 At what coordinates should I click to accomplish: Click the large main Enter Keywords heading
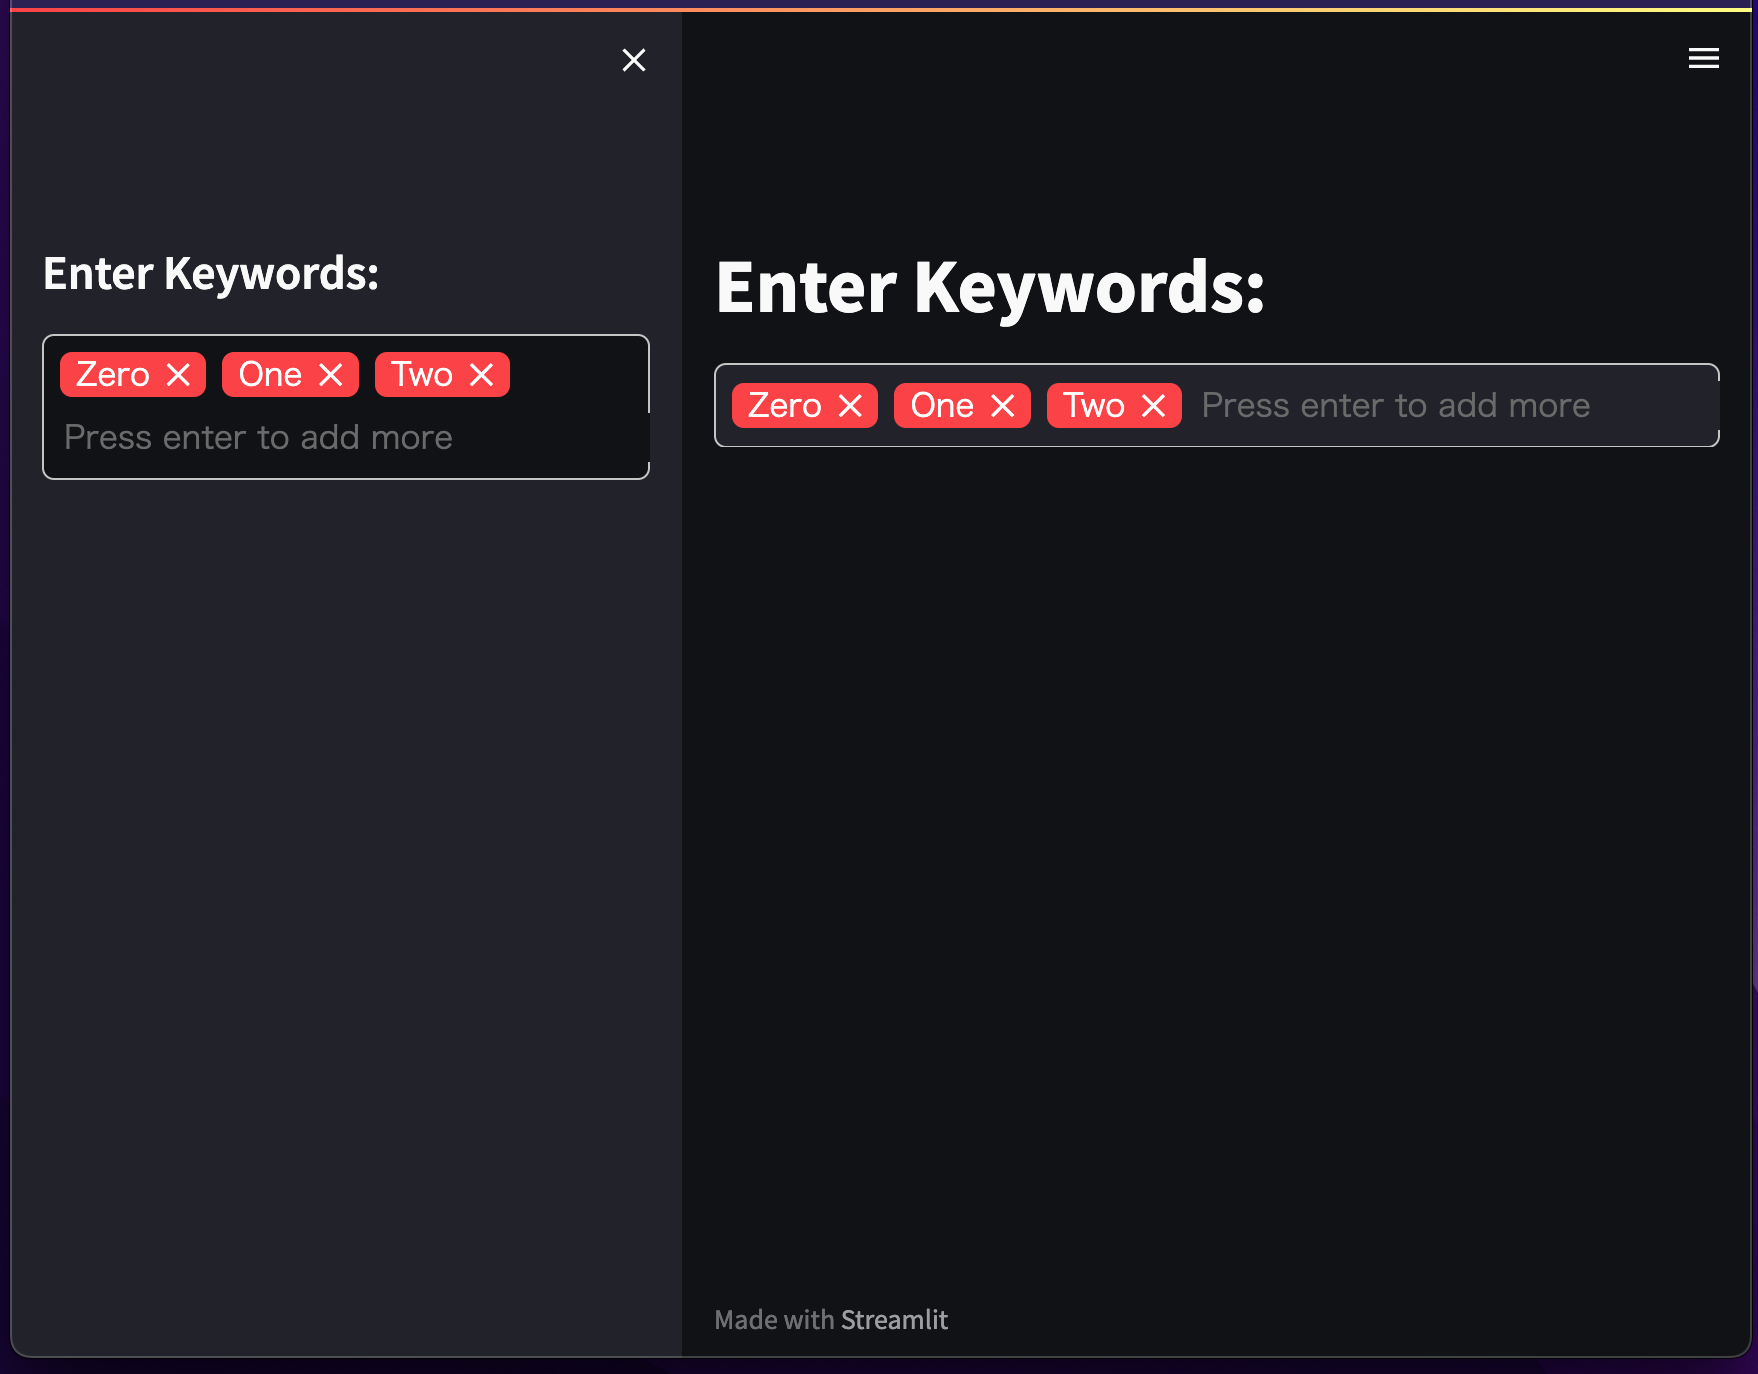[x=990, y=288]
